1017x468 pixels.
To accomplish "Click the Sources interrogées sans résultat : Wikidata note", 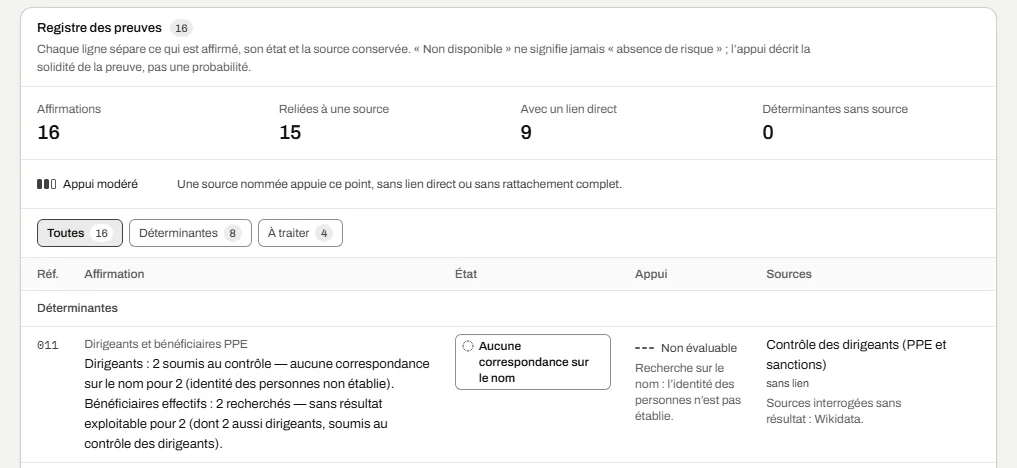I will click(x=833, y=411).
